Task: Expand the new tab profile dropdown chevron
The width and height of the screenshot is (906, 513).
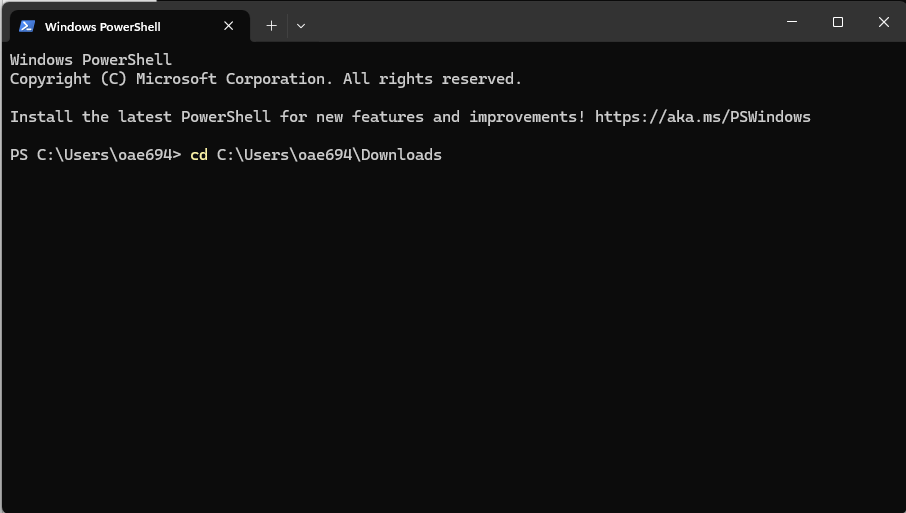Action: point(301,26)
